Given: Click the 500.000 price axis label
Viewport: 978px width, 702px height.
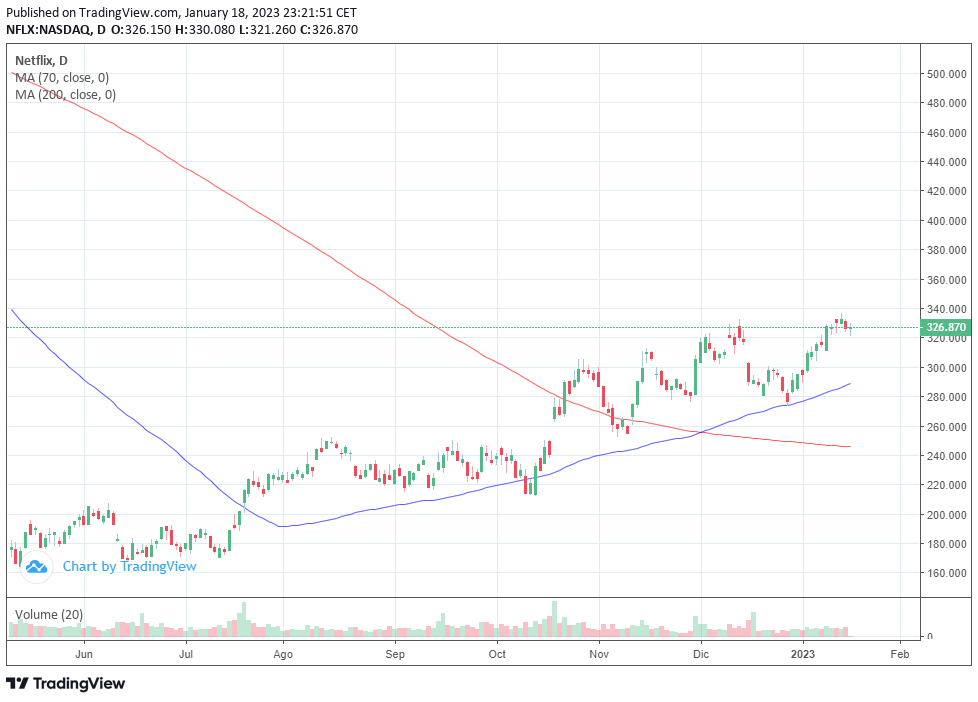Looking at the screenshot, I should 947,74.
